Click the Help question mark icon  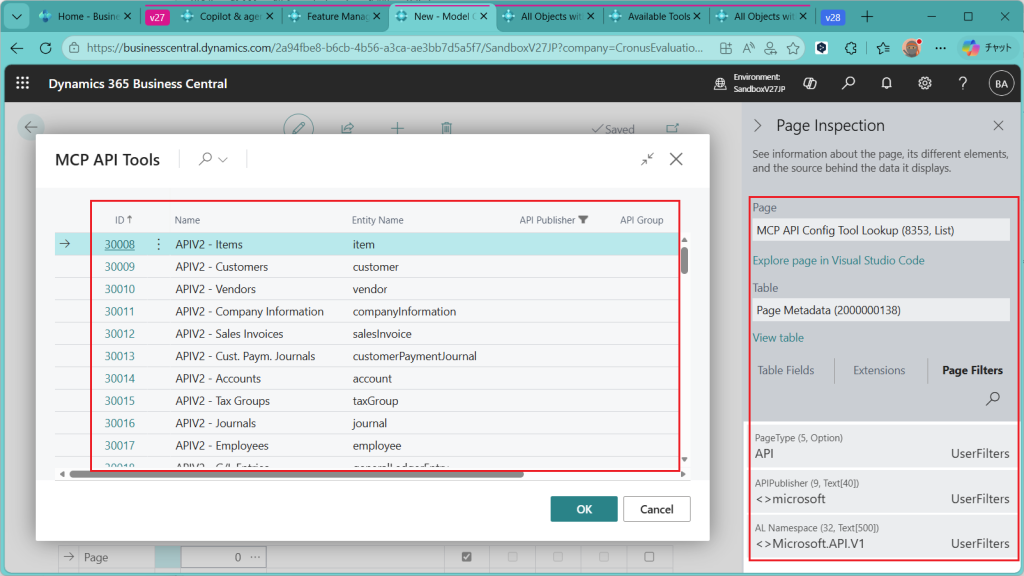click(x=962, y=84)
